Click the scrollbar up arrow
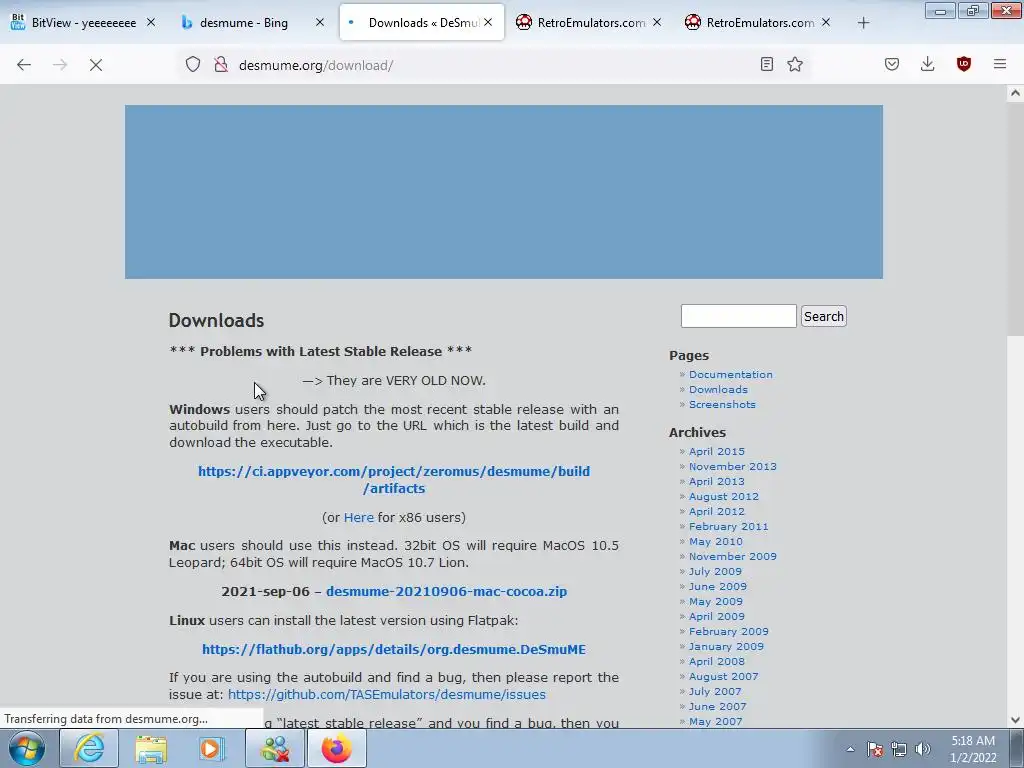Image resolution: width=1024 pixels, height=768 pixels. pos(1015,93)
